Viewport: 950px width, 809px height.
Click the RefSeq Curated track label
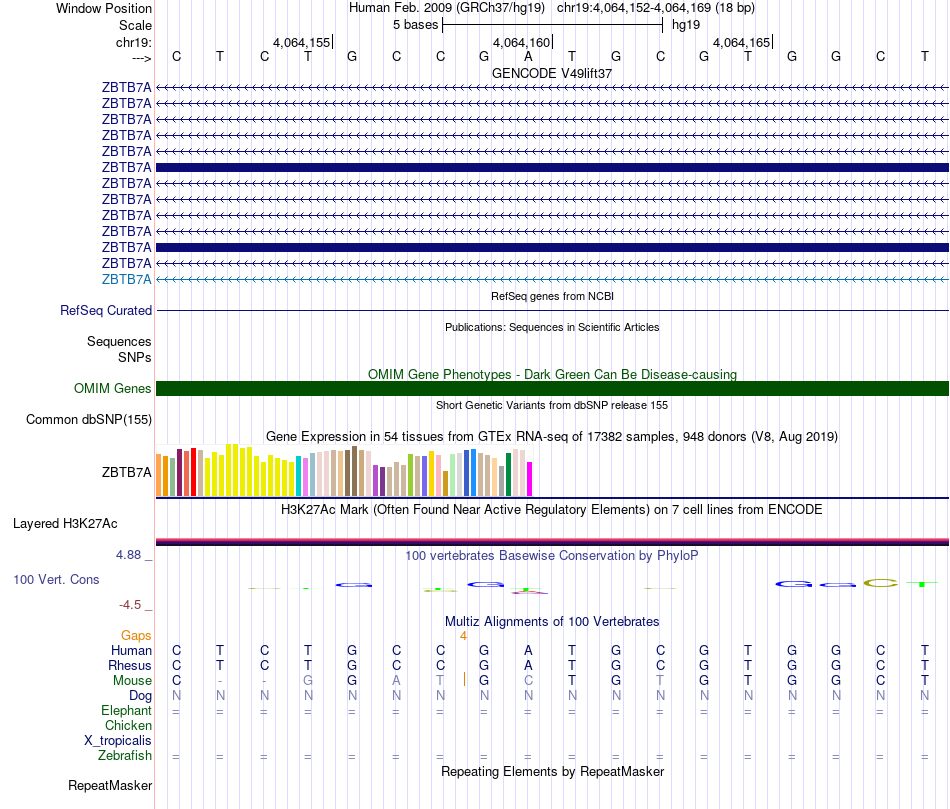106,310
